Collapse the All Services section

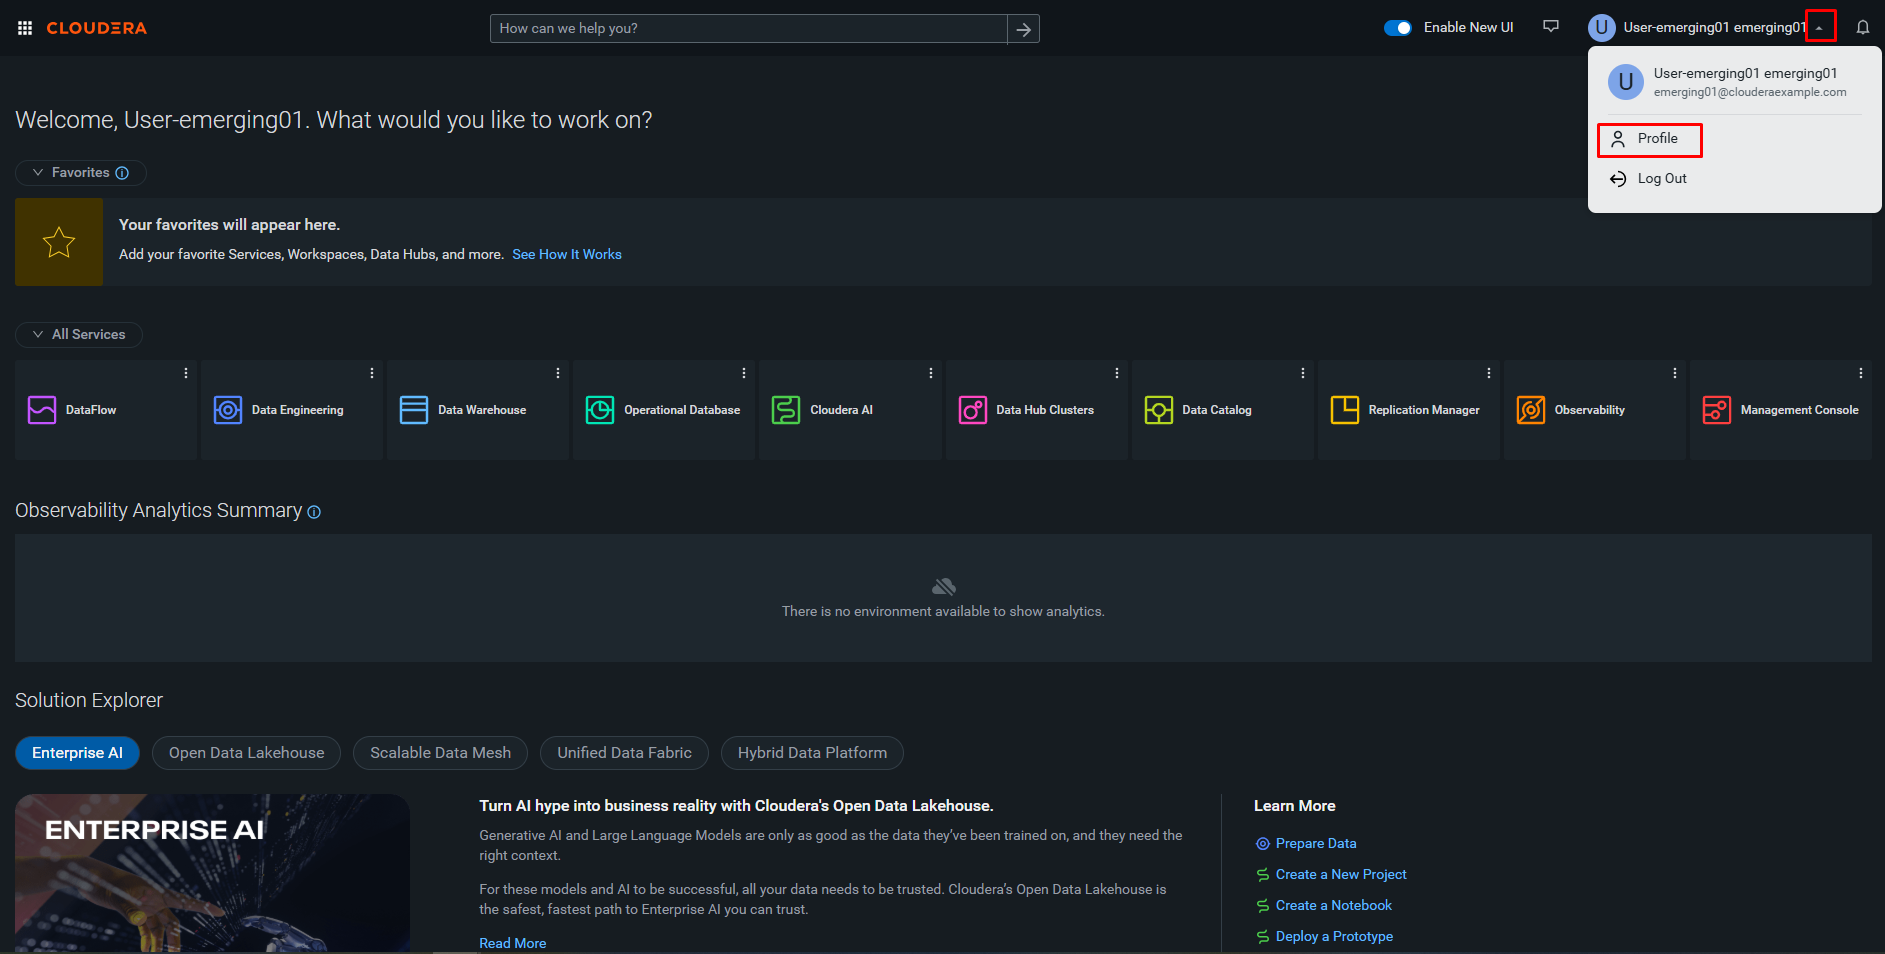click(x=79, y=334)
